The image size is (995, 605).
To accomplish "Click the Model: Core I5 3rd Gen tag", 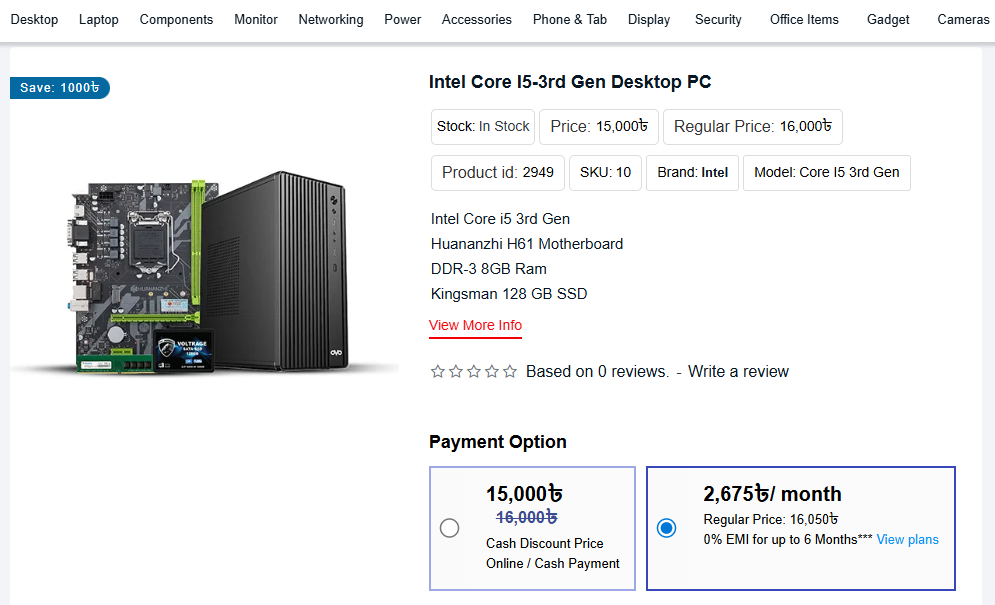I will pyautogui.click(x=826, y=173).
